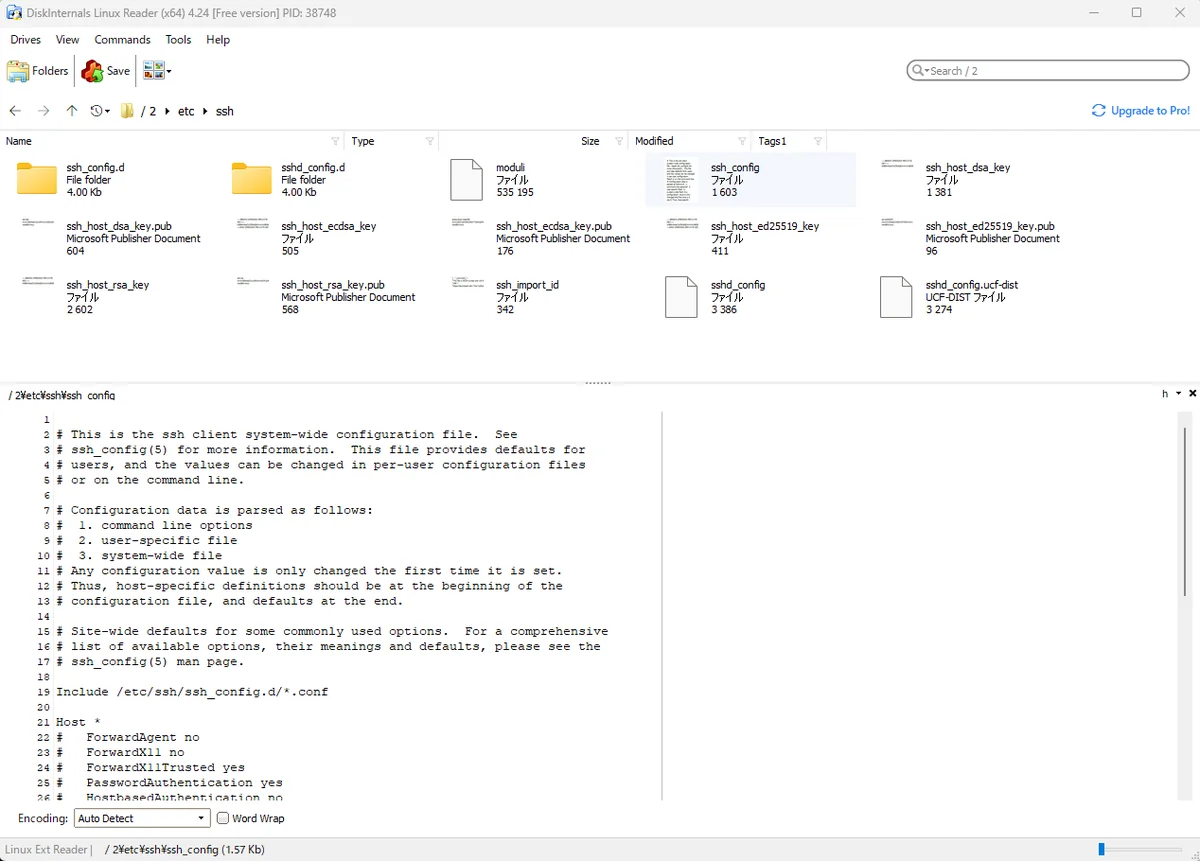Select the moduli file icon
The width and height of the screenshot is (1200, 861).
[x=466, y=180]
